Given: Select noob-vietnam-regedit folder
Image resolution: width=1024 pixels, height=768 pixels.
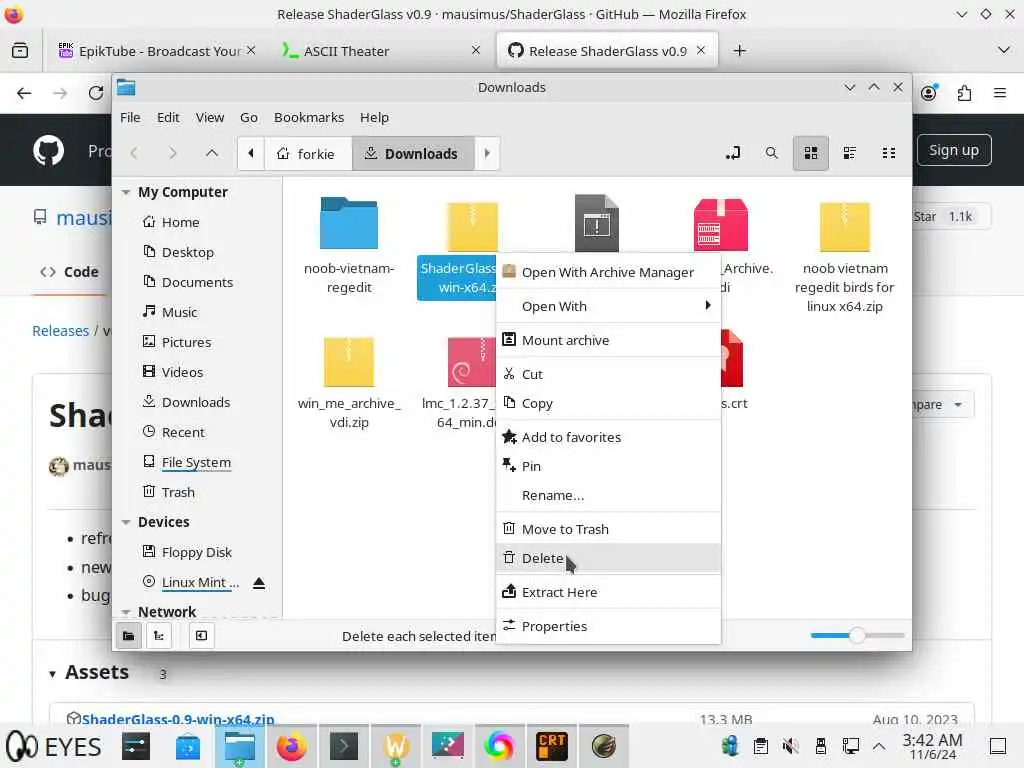Looking at the screenshot, I should point(349,246).
